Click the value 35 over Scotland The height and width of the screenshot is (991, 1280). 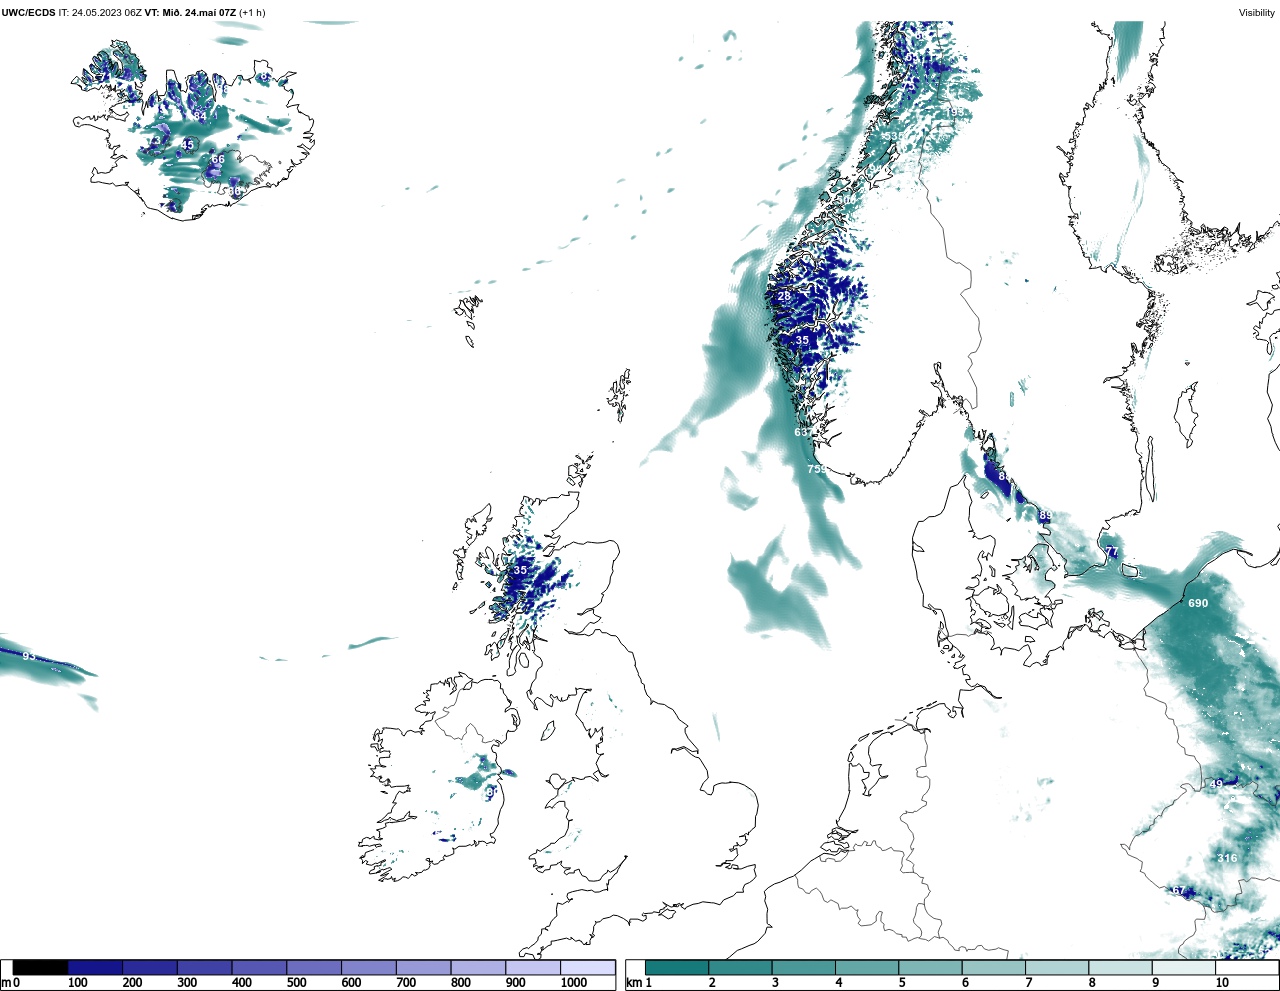(x=519, y=570)
